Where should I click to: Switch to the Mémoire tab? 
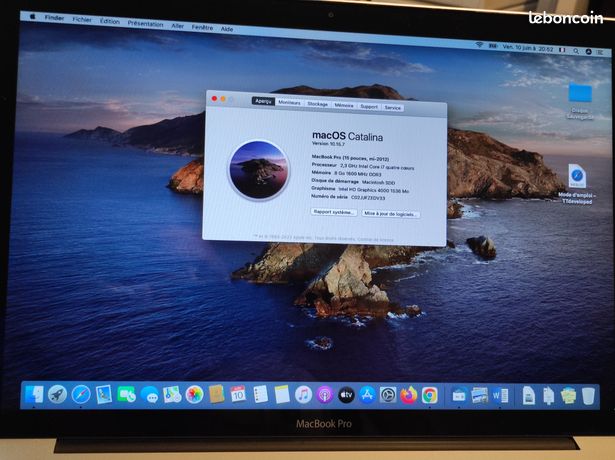344,105
